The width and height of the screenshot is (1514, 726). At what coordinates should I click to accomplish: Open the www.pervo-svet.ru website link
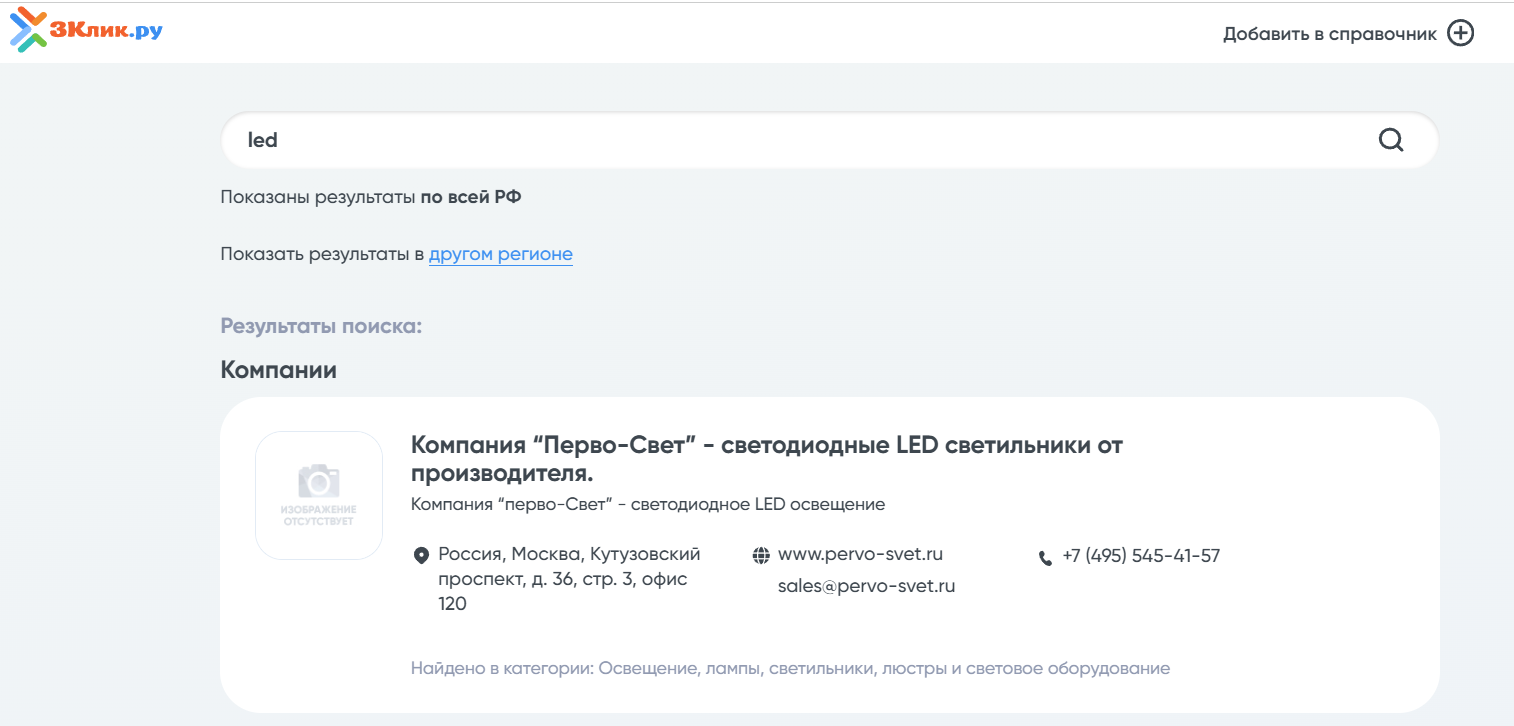pos(860,554)
